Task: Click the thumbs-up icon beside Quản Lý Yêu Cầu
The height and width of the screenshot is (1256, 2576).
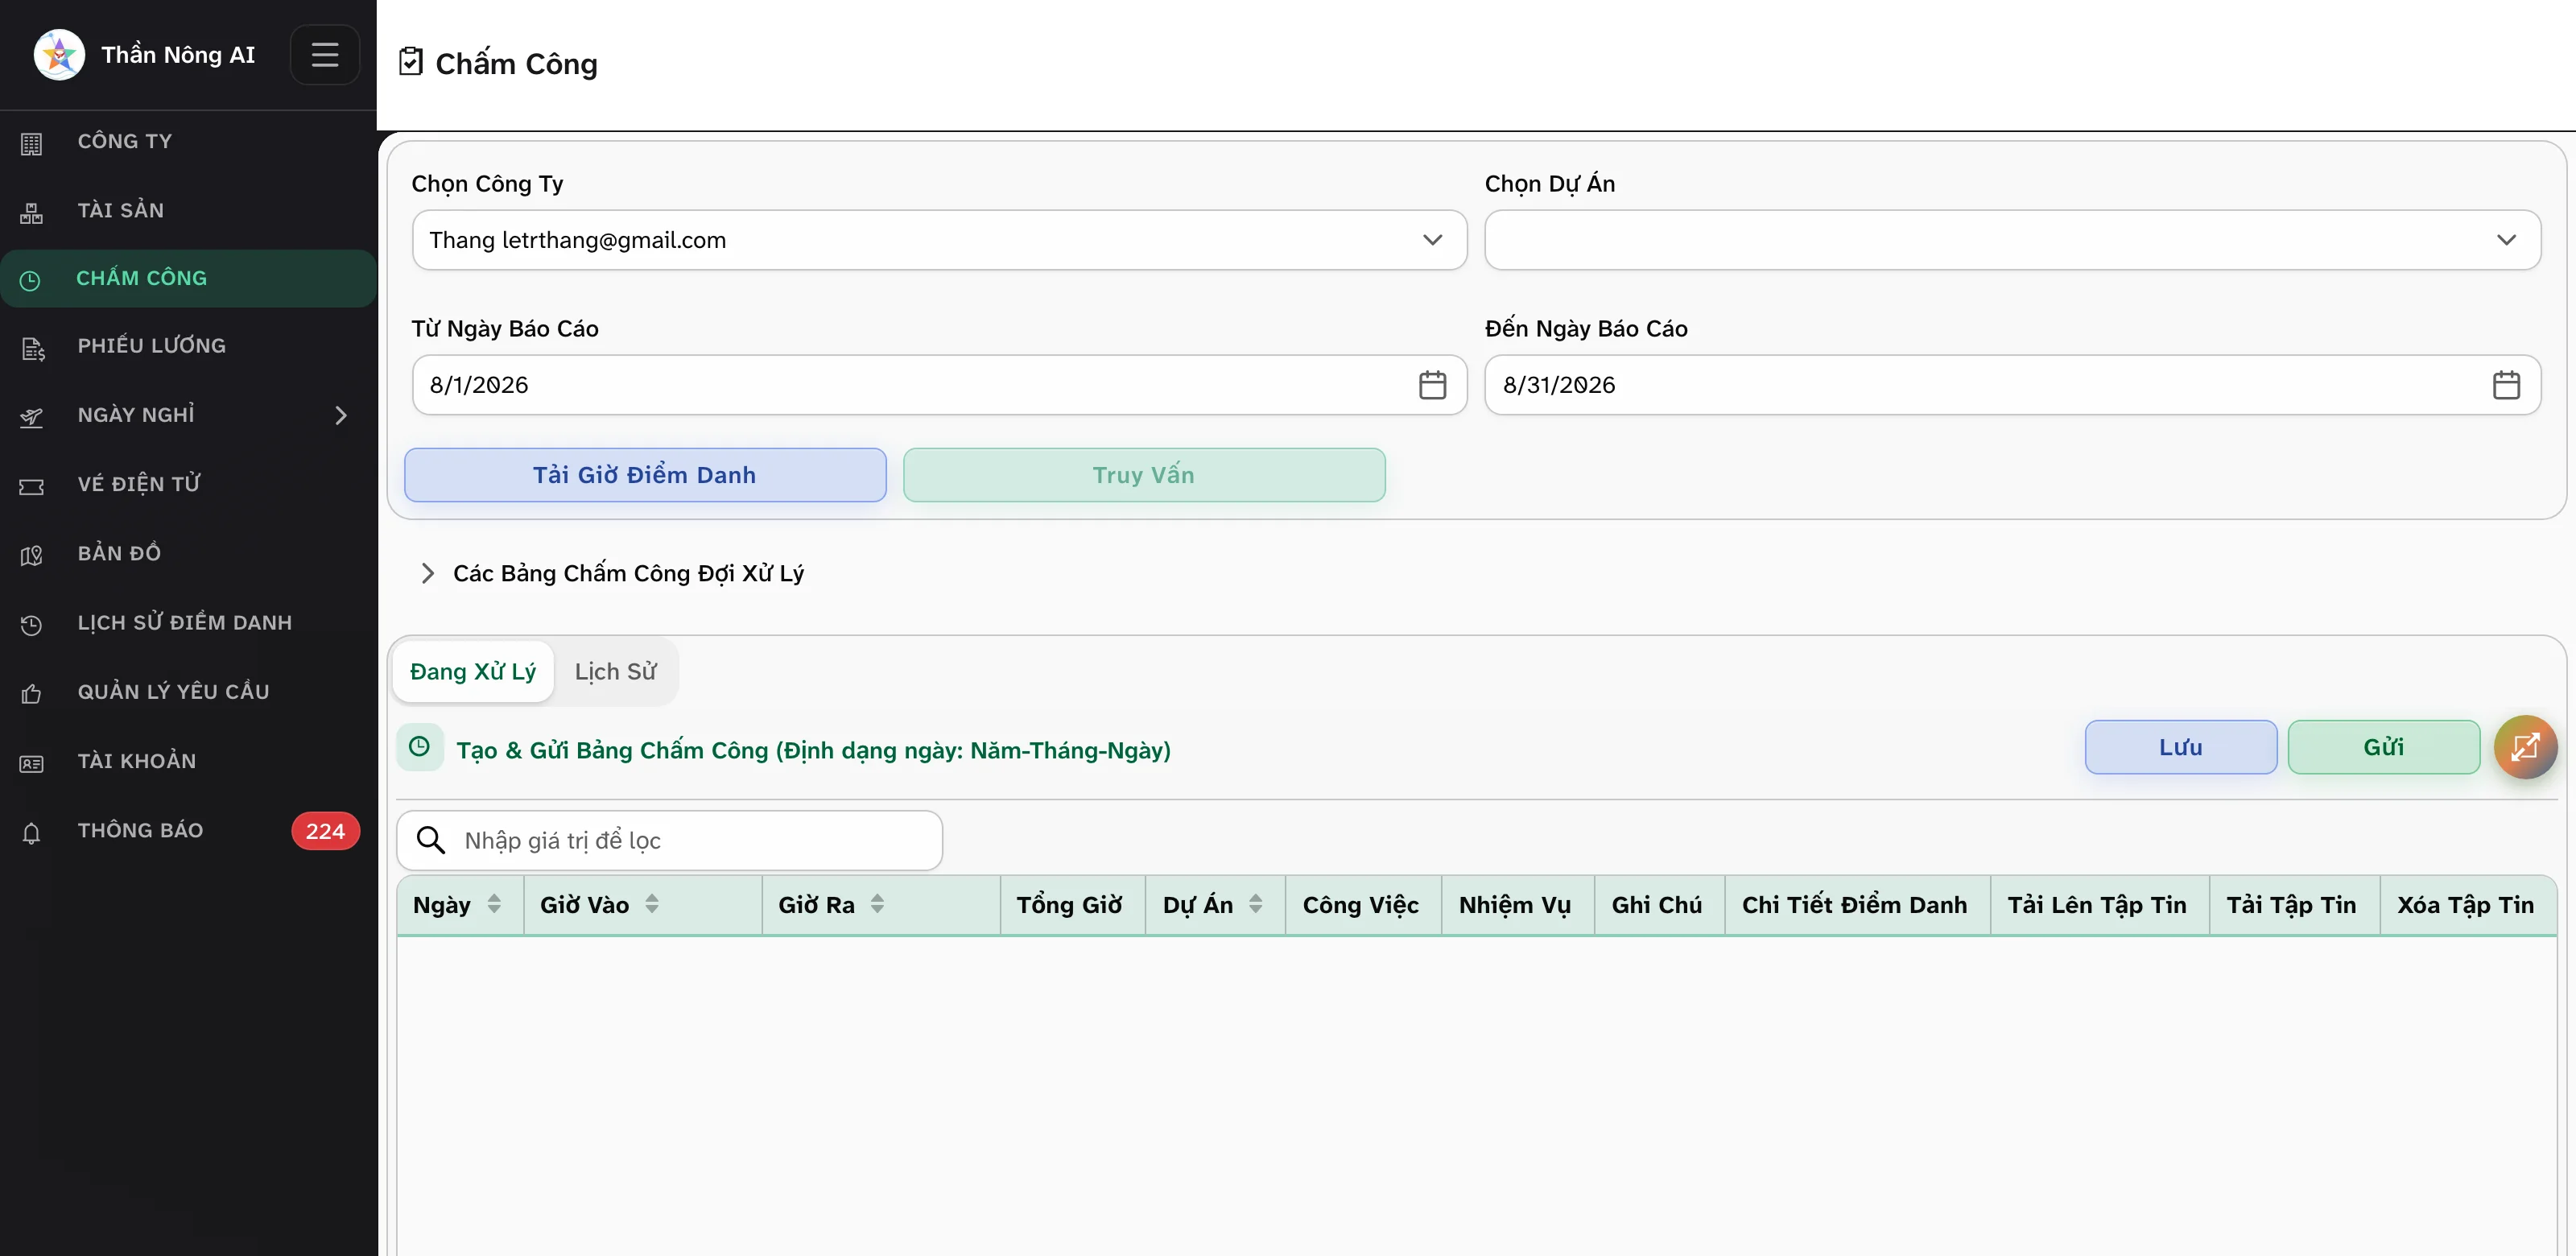Action: click(32, 693)
